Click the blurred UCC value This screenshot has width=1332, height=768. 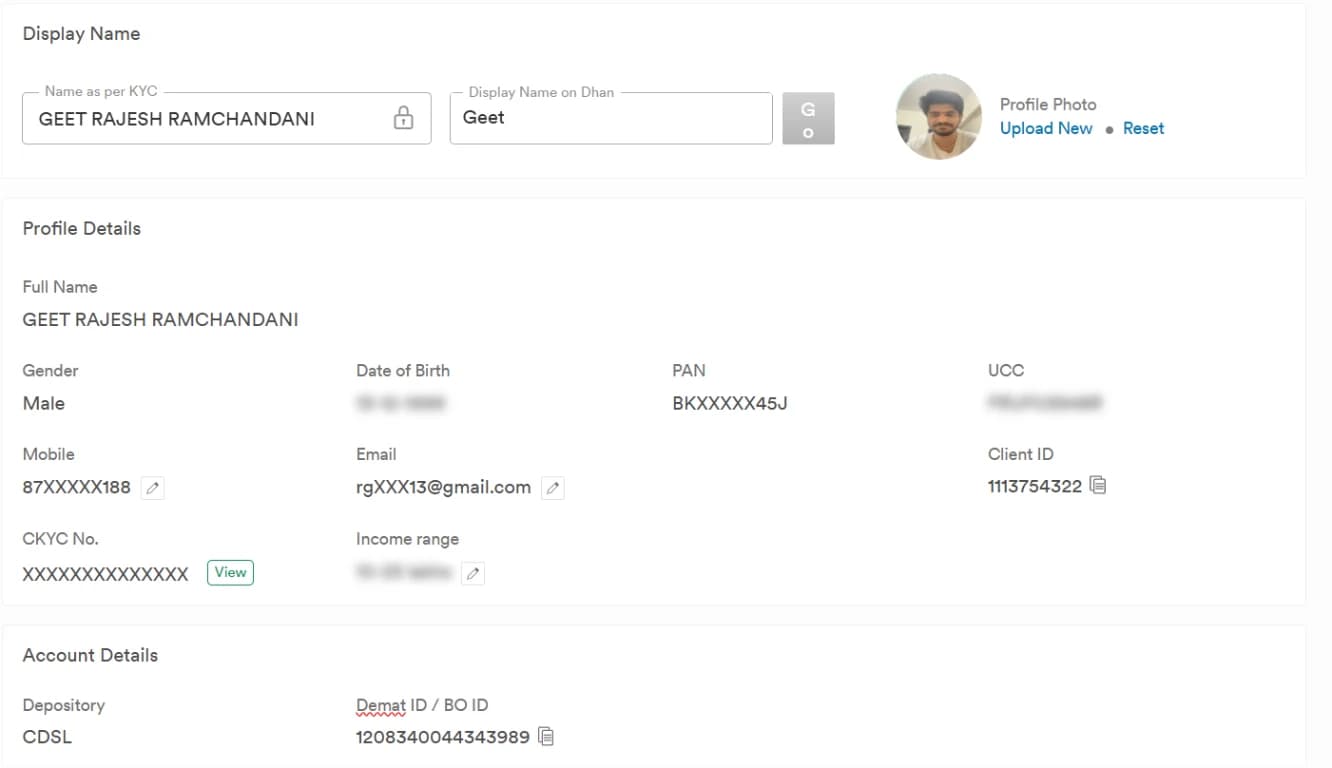click(x=1045, y=404)
